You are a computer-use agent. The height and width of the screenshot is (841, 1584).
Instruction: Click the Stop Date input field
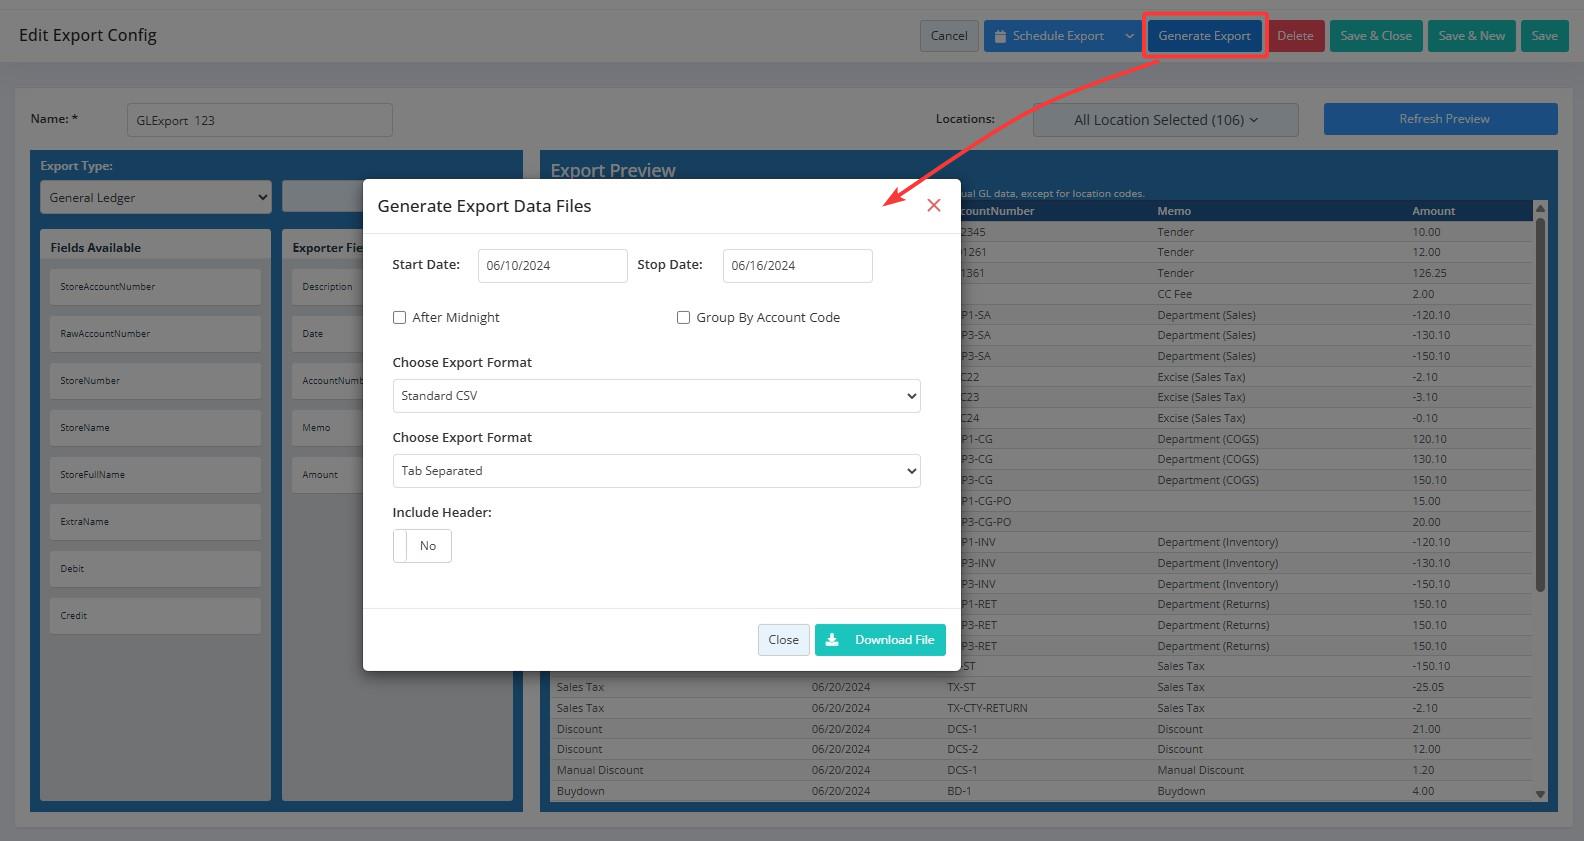tap(797, 266)
